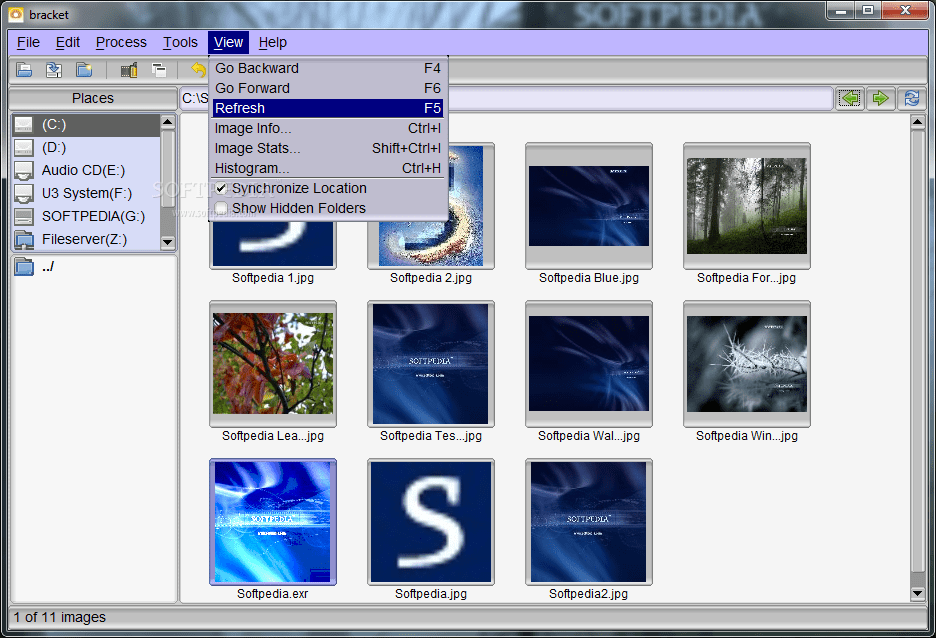This screenshot has width=936, height=638.
Task: Click the green forward arrow button
Action: point(880,98)
